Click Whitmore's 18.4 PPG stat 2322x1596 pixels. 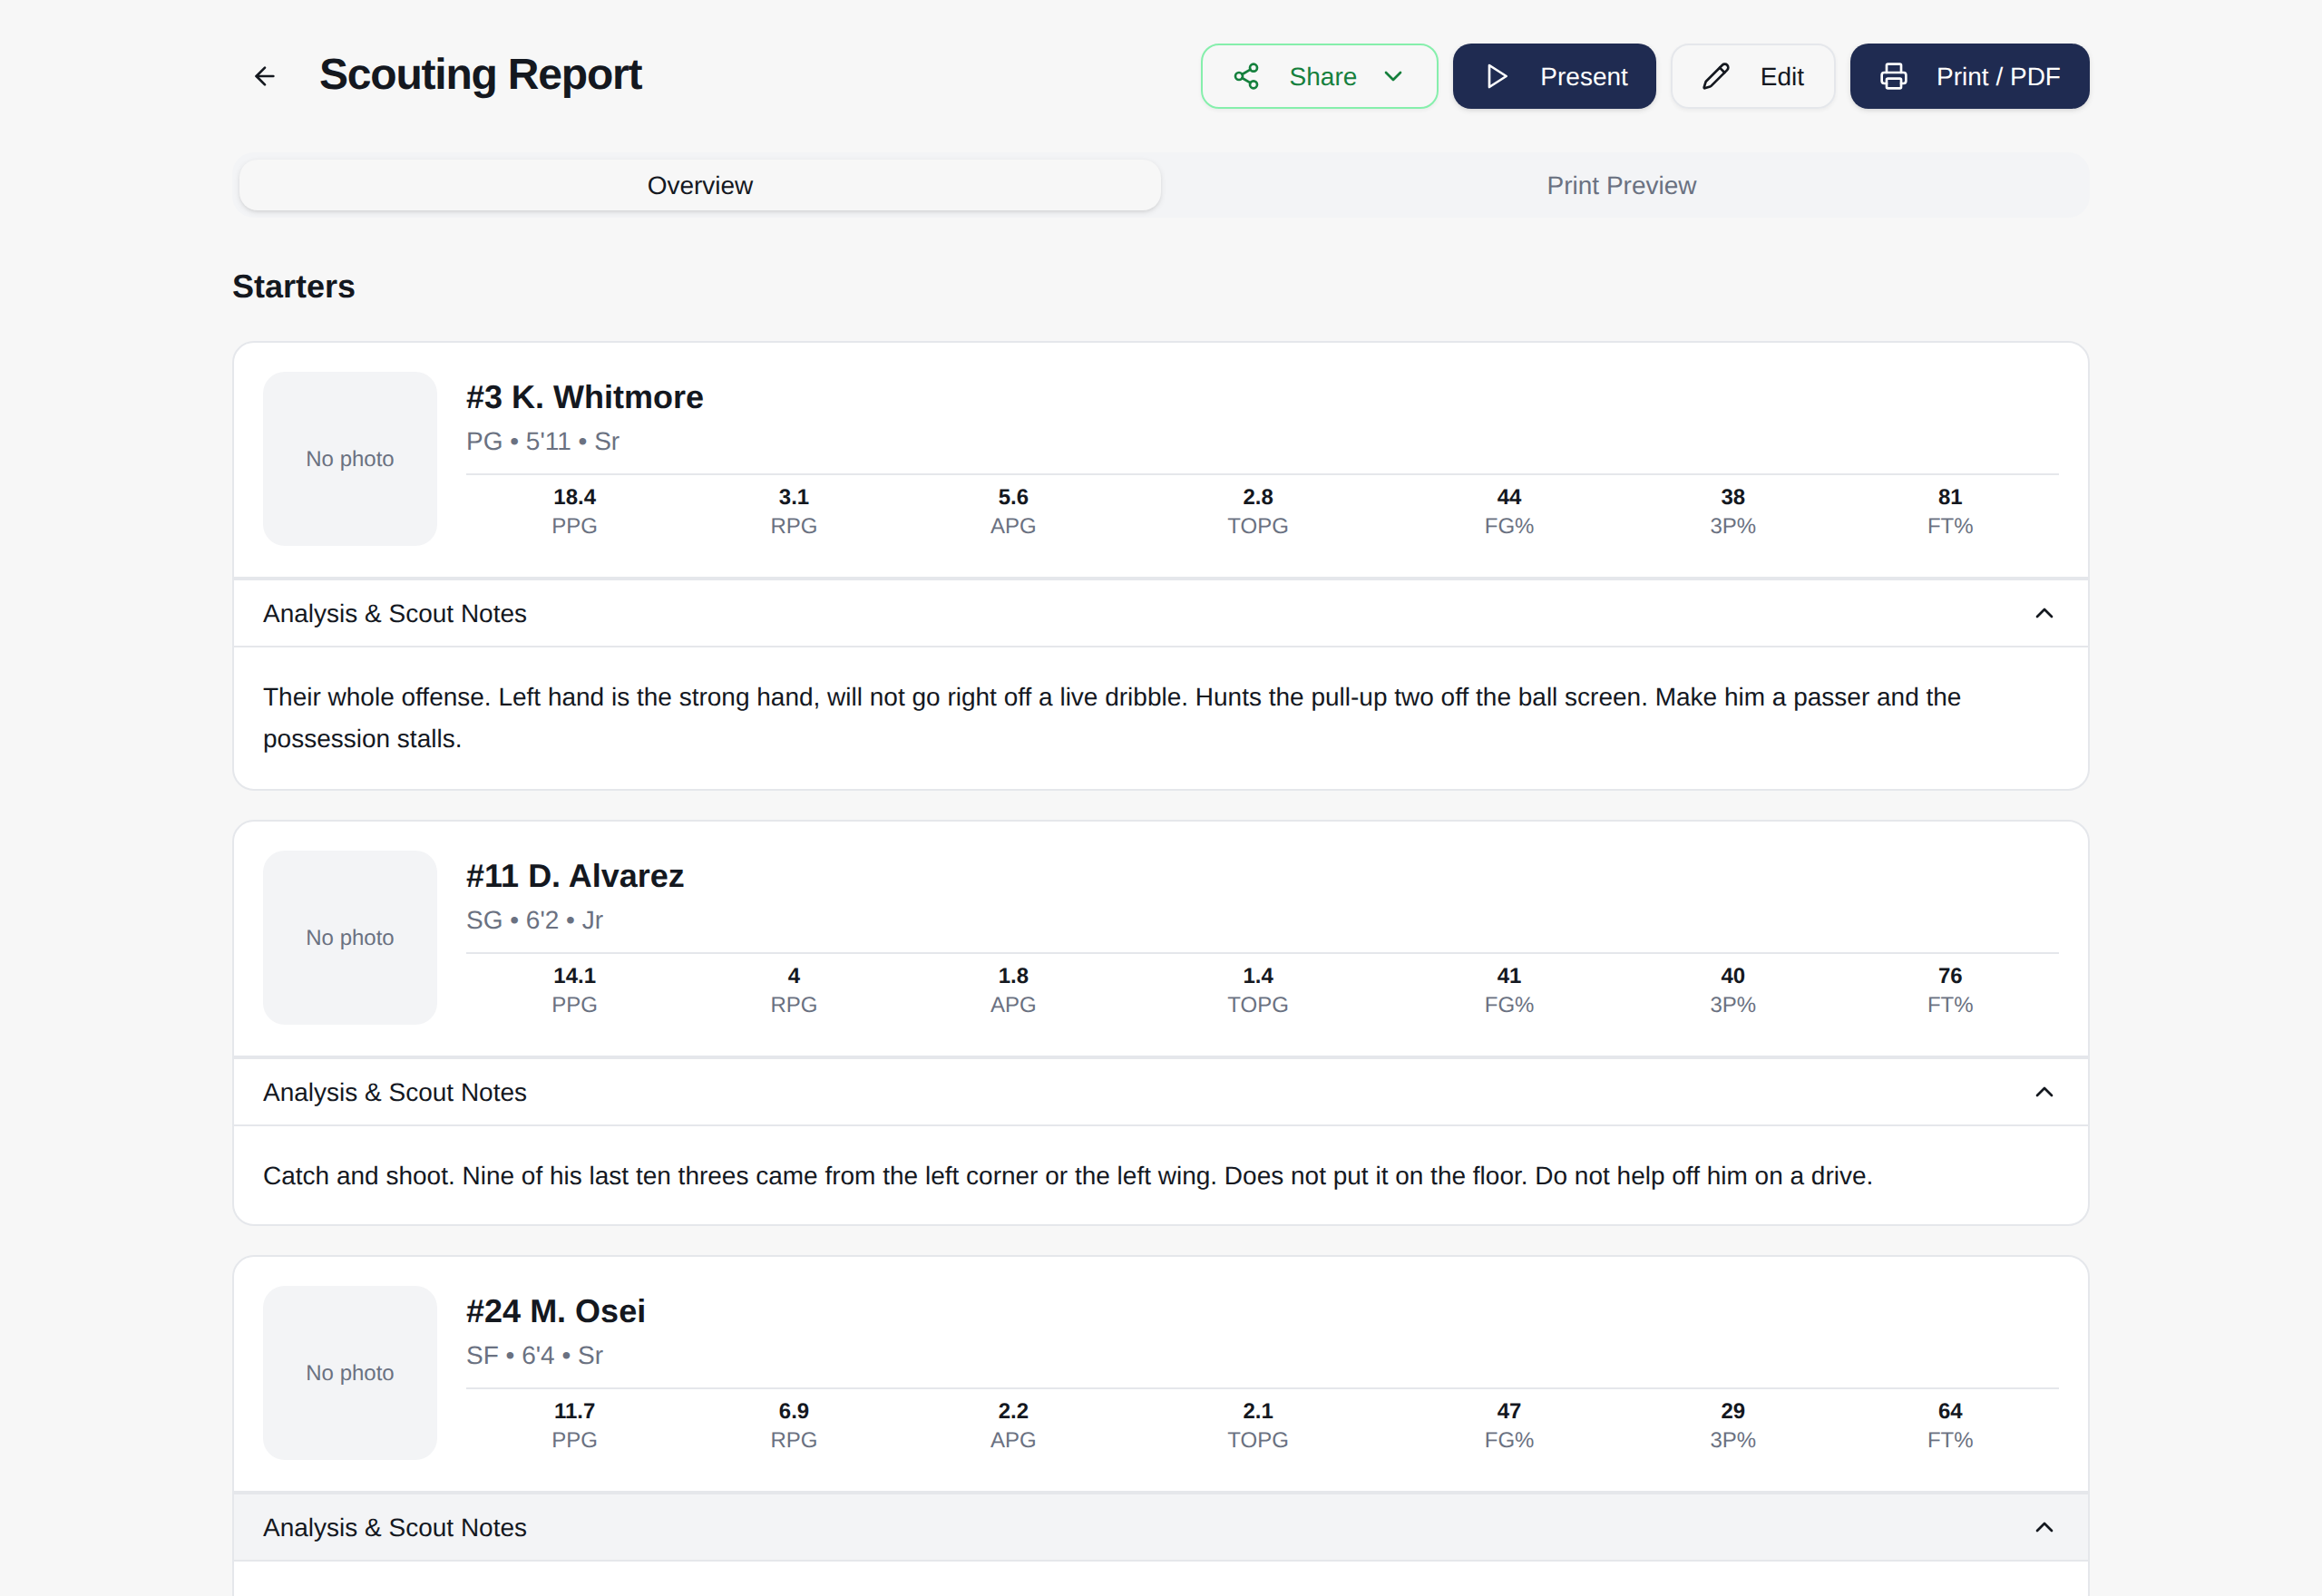(x=575, y=511)
